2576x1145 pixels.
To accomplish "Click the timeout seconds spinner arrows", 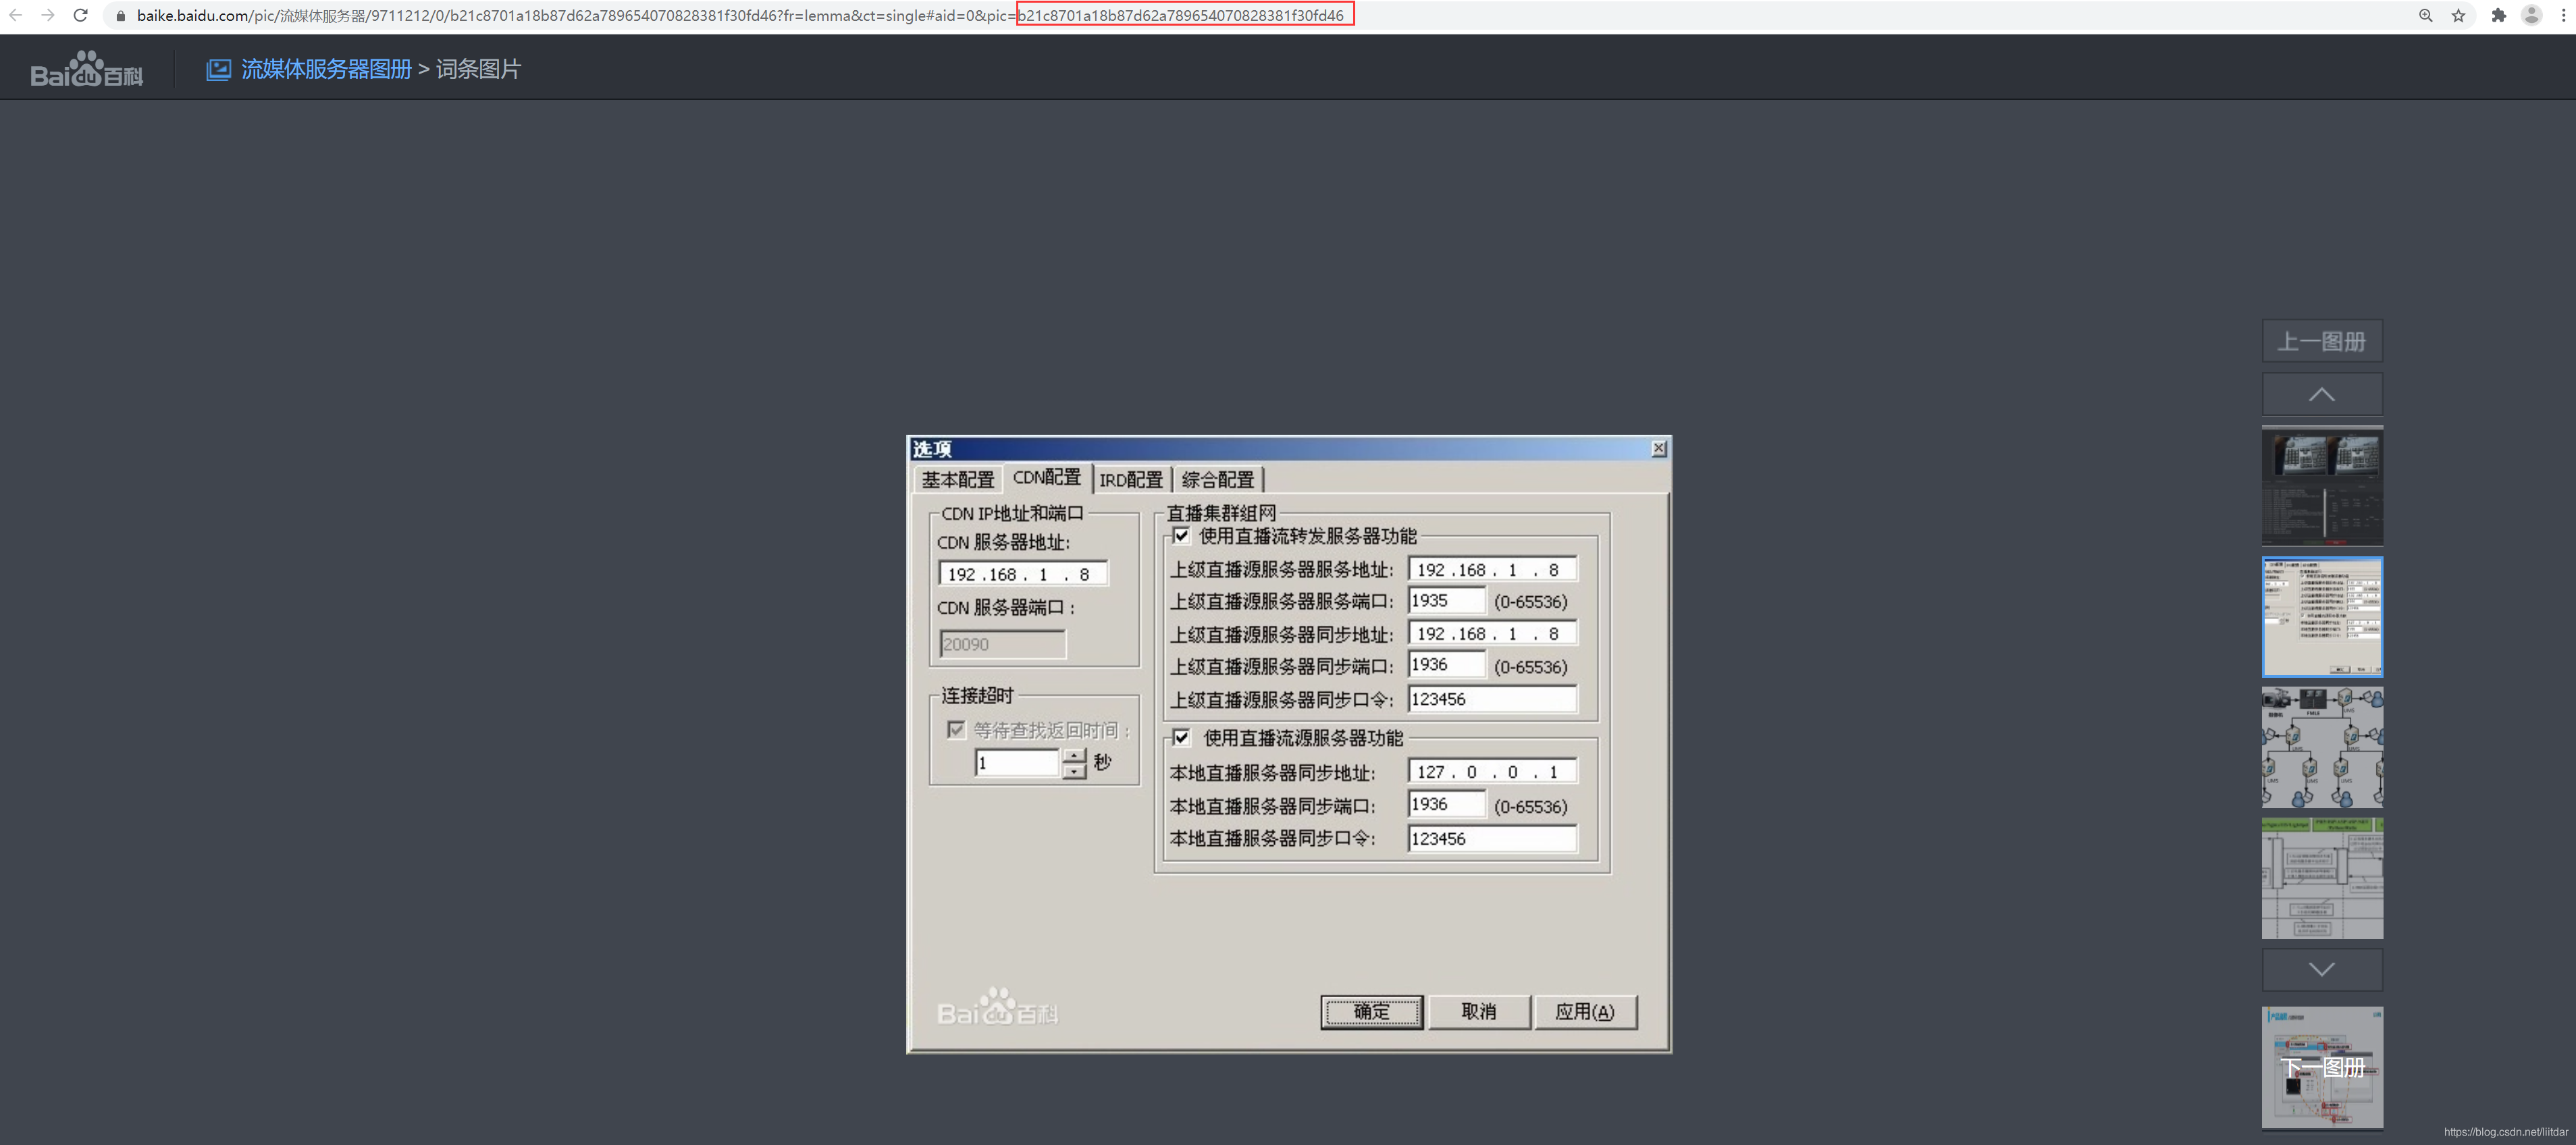I will [1074, 763].
